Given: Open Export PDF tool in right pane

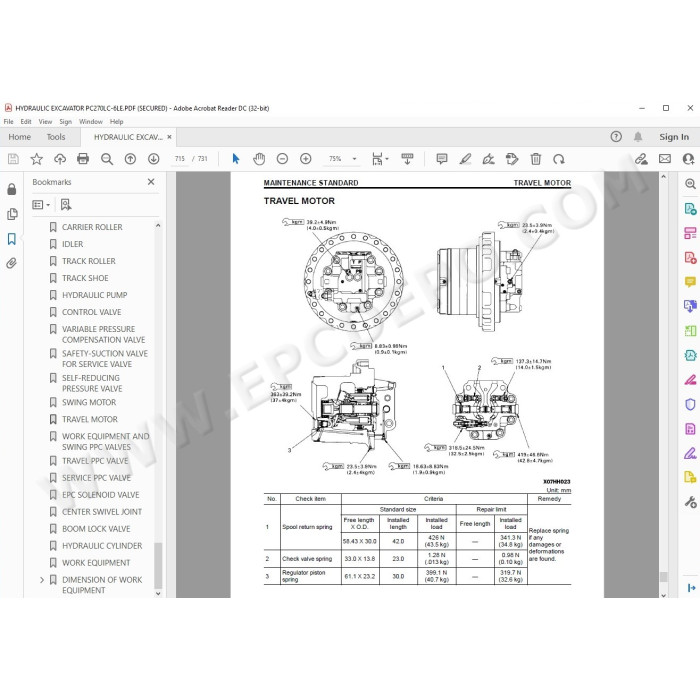Looking at the screenshot, I should coord(690,208).
